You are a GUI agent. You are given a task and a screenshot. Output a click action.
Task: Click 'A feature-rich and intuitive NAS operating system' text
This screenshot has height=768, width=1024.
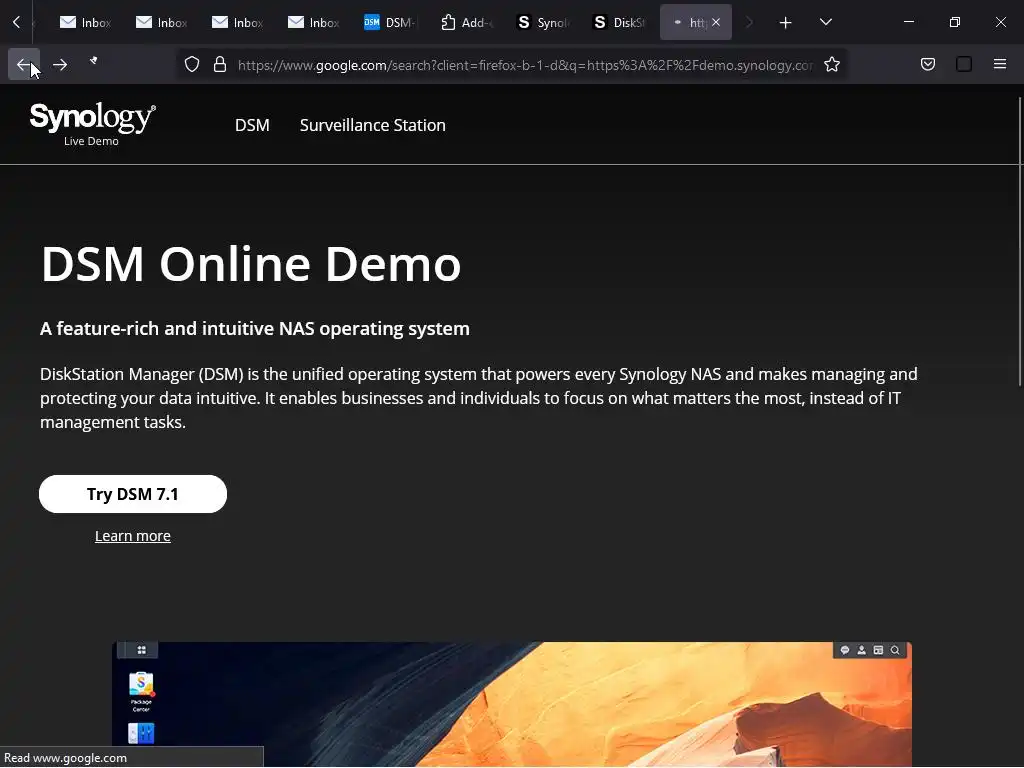click(x=255, y=328)
